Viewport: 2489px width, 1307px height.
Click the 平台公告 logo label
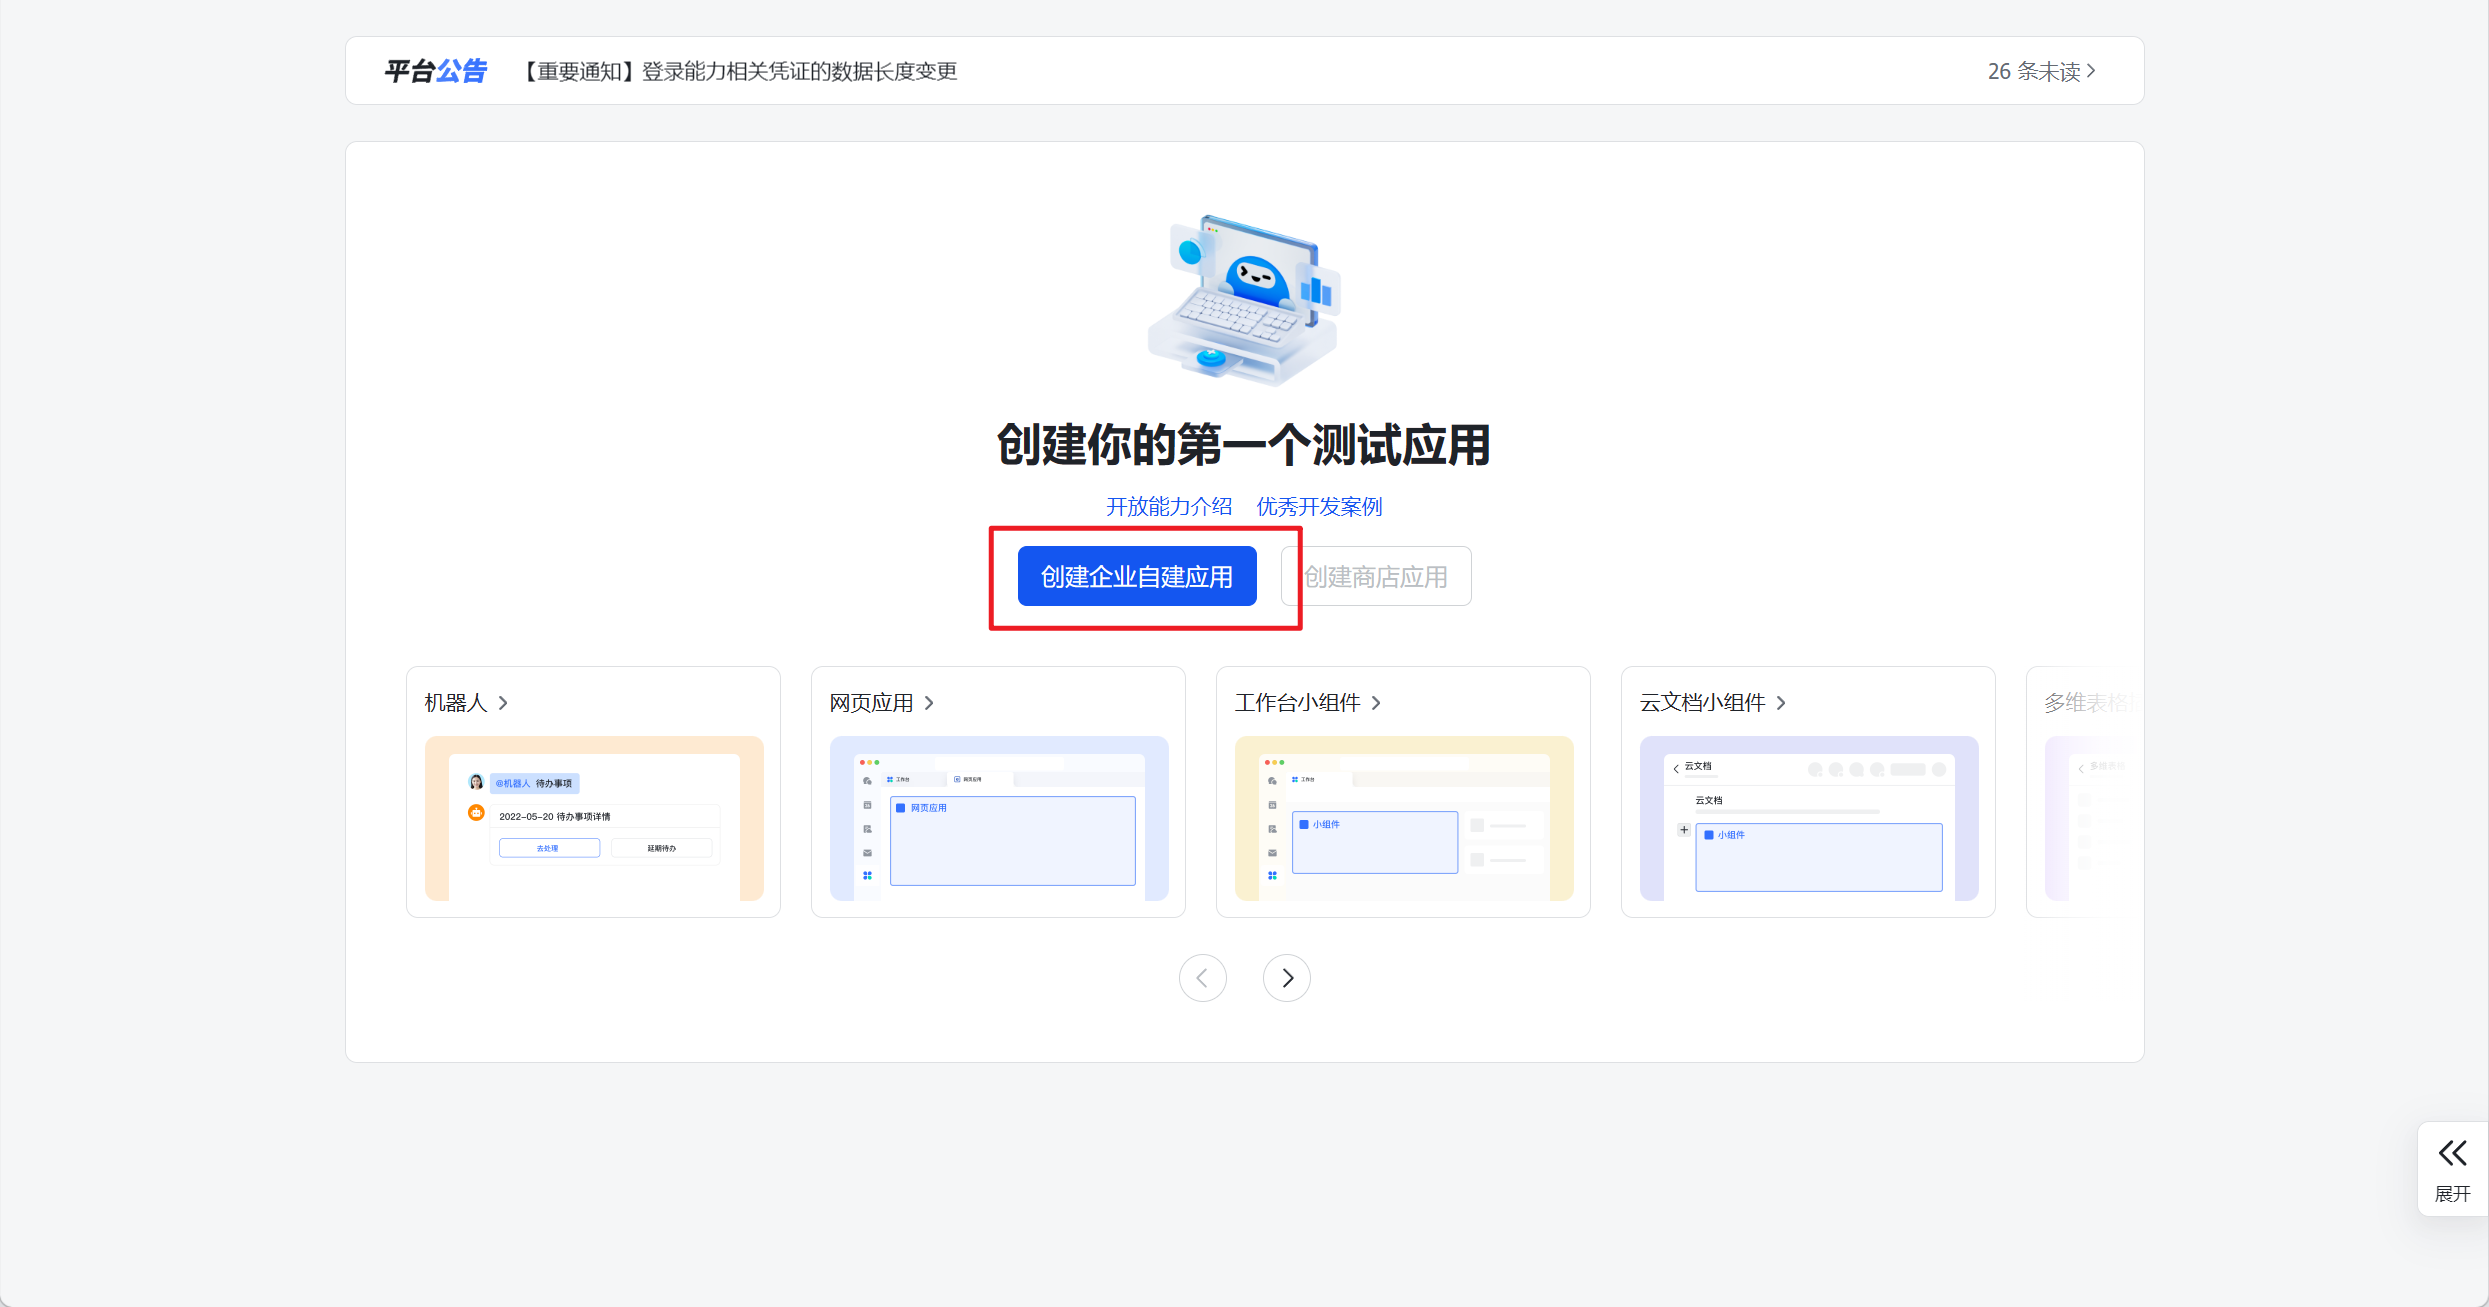435,71
